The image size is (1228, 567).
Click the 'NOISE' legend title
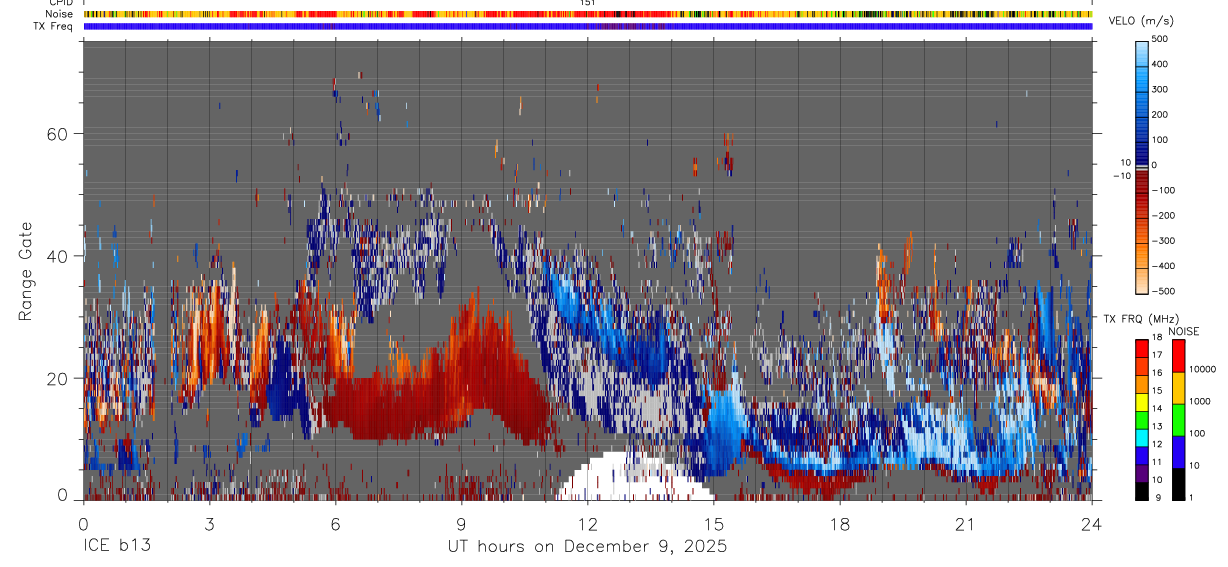(x=1184, y=331)
